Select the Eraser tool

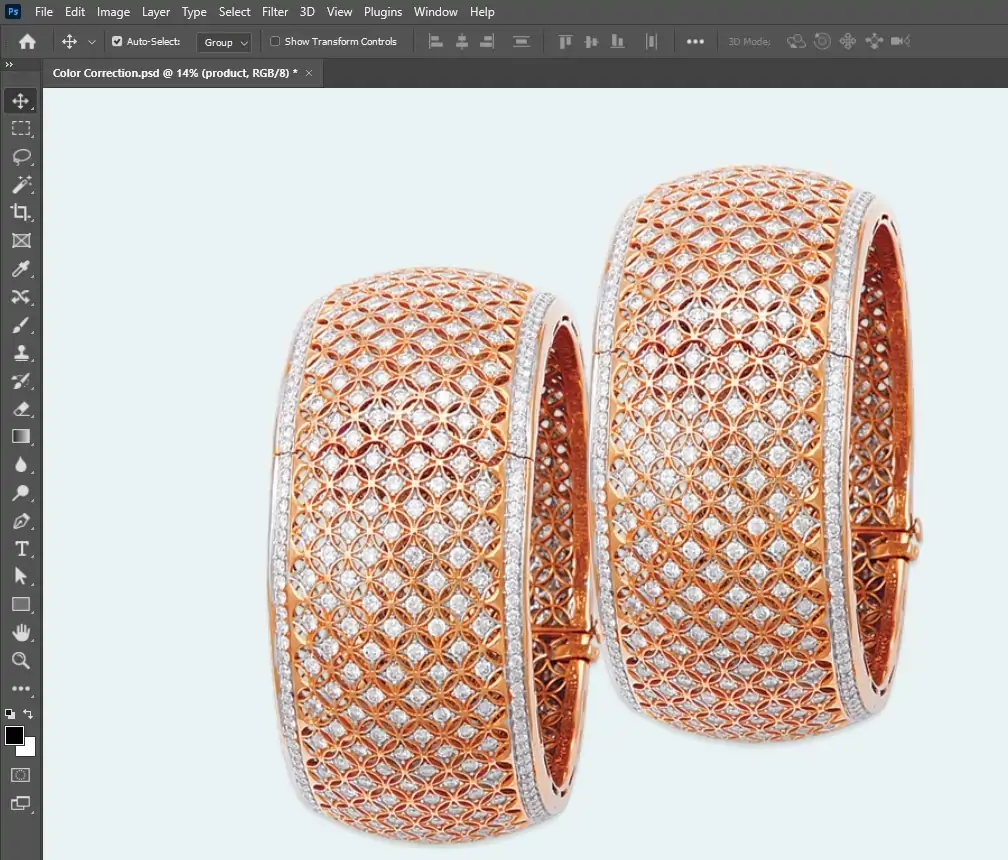tap(21, 409)
